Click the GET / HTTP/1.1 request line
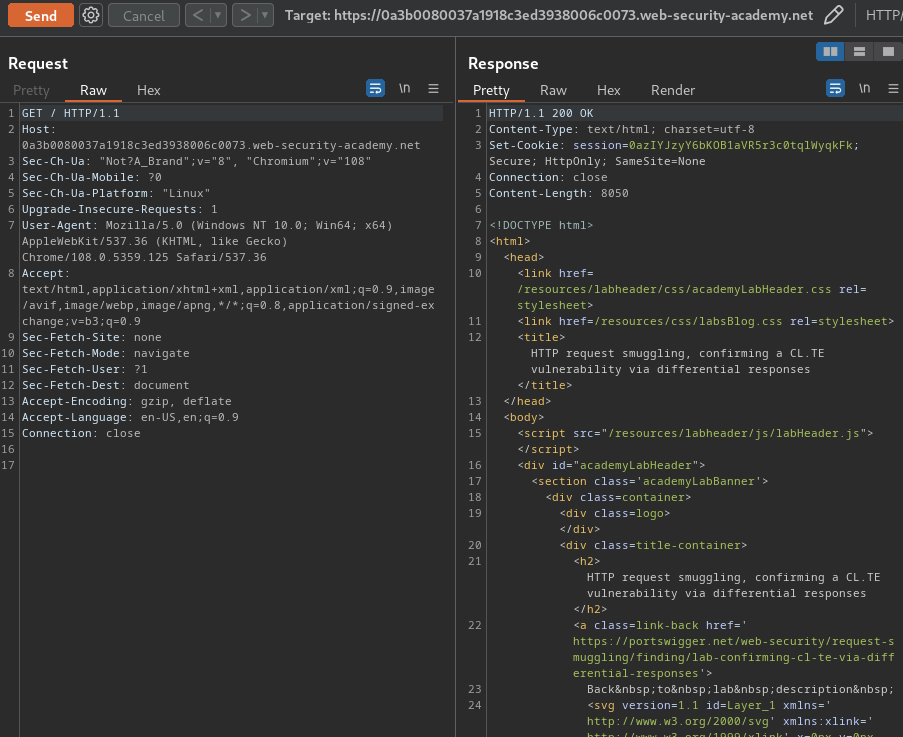The width and height of the screenshot is (903, 737). [71, 113]
